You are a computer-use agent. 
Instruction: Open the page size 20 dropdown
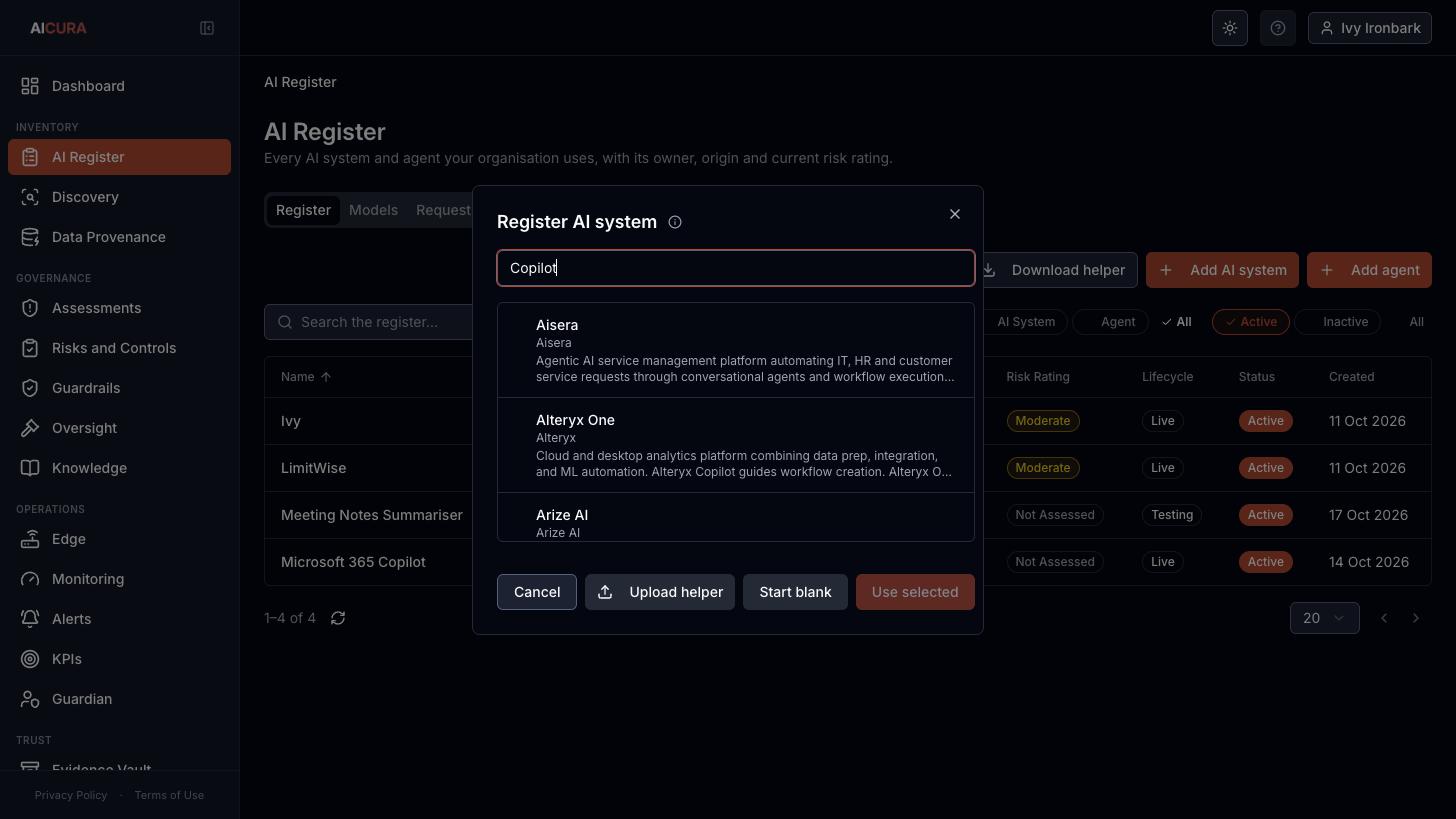[1324, 618]
